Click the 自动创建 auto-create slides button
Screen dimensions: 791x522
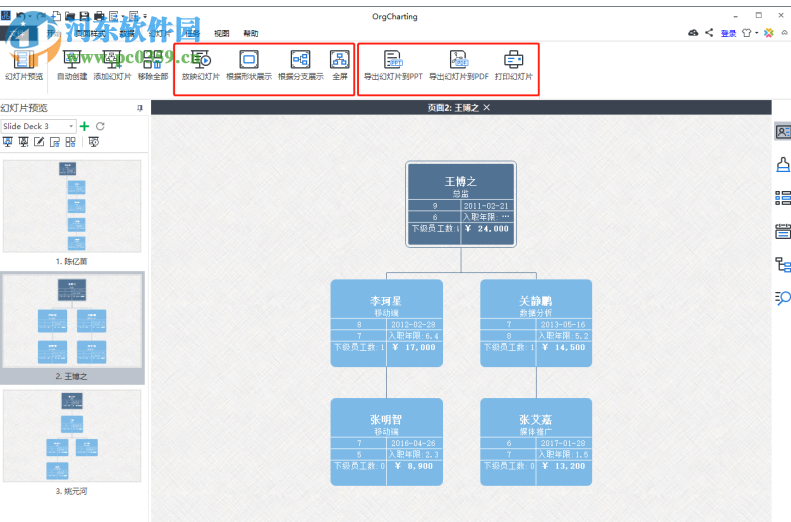click(x=72, y=66)
